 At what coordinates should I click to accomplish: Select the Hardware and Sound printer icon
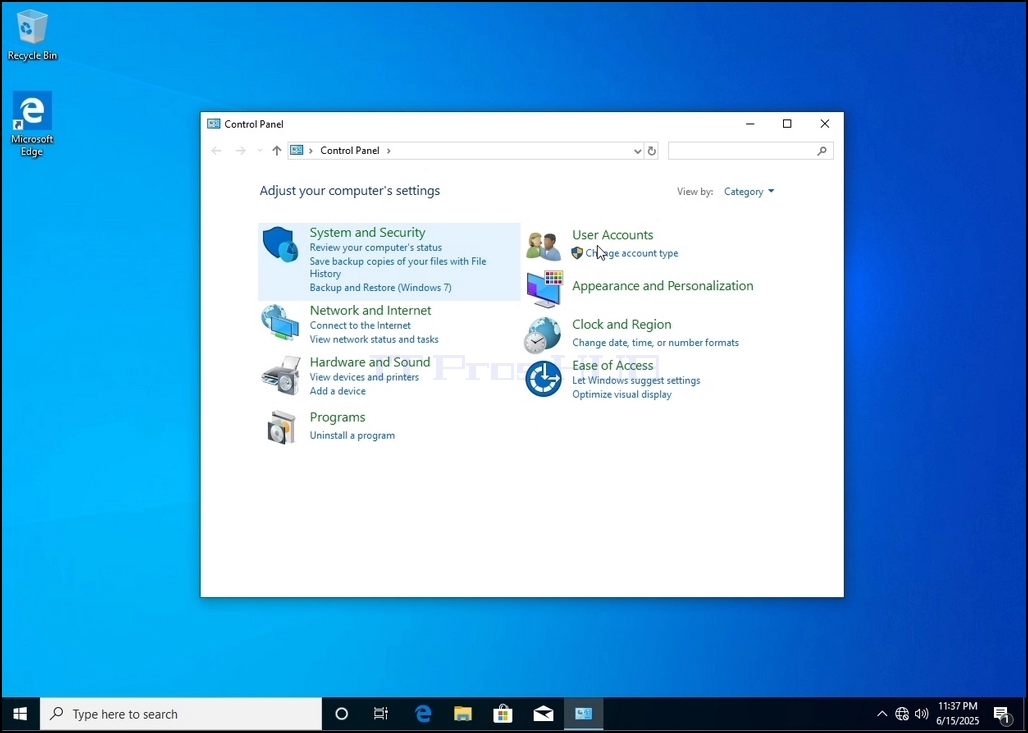[281, 376]
